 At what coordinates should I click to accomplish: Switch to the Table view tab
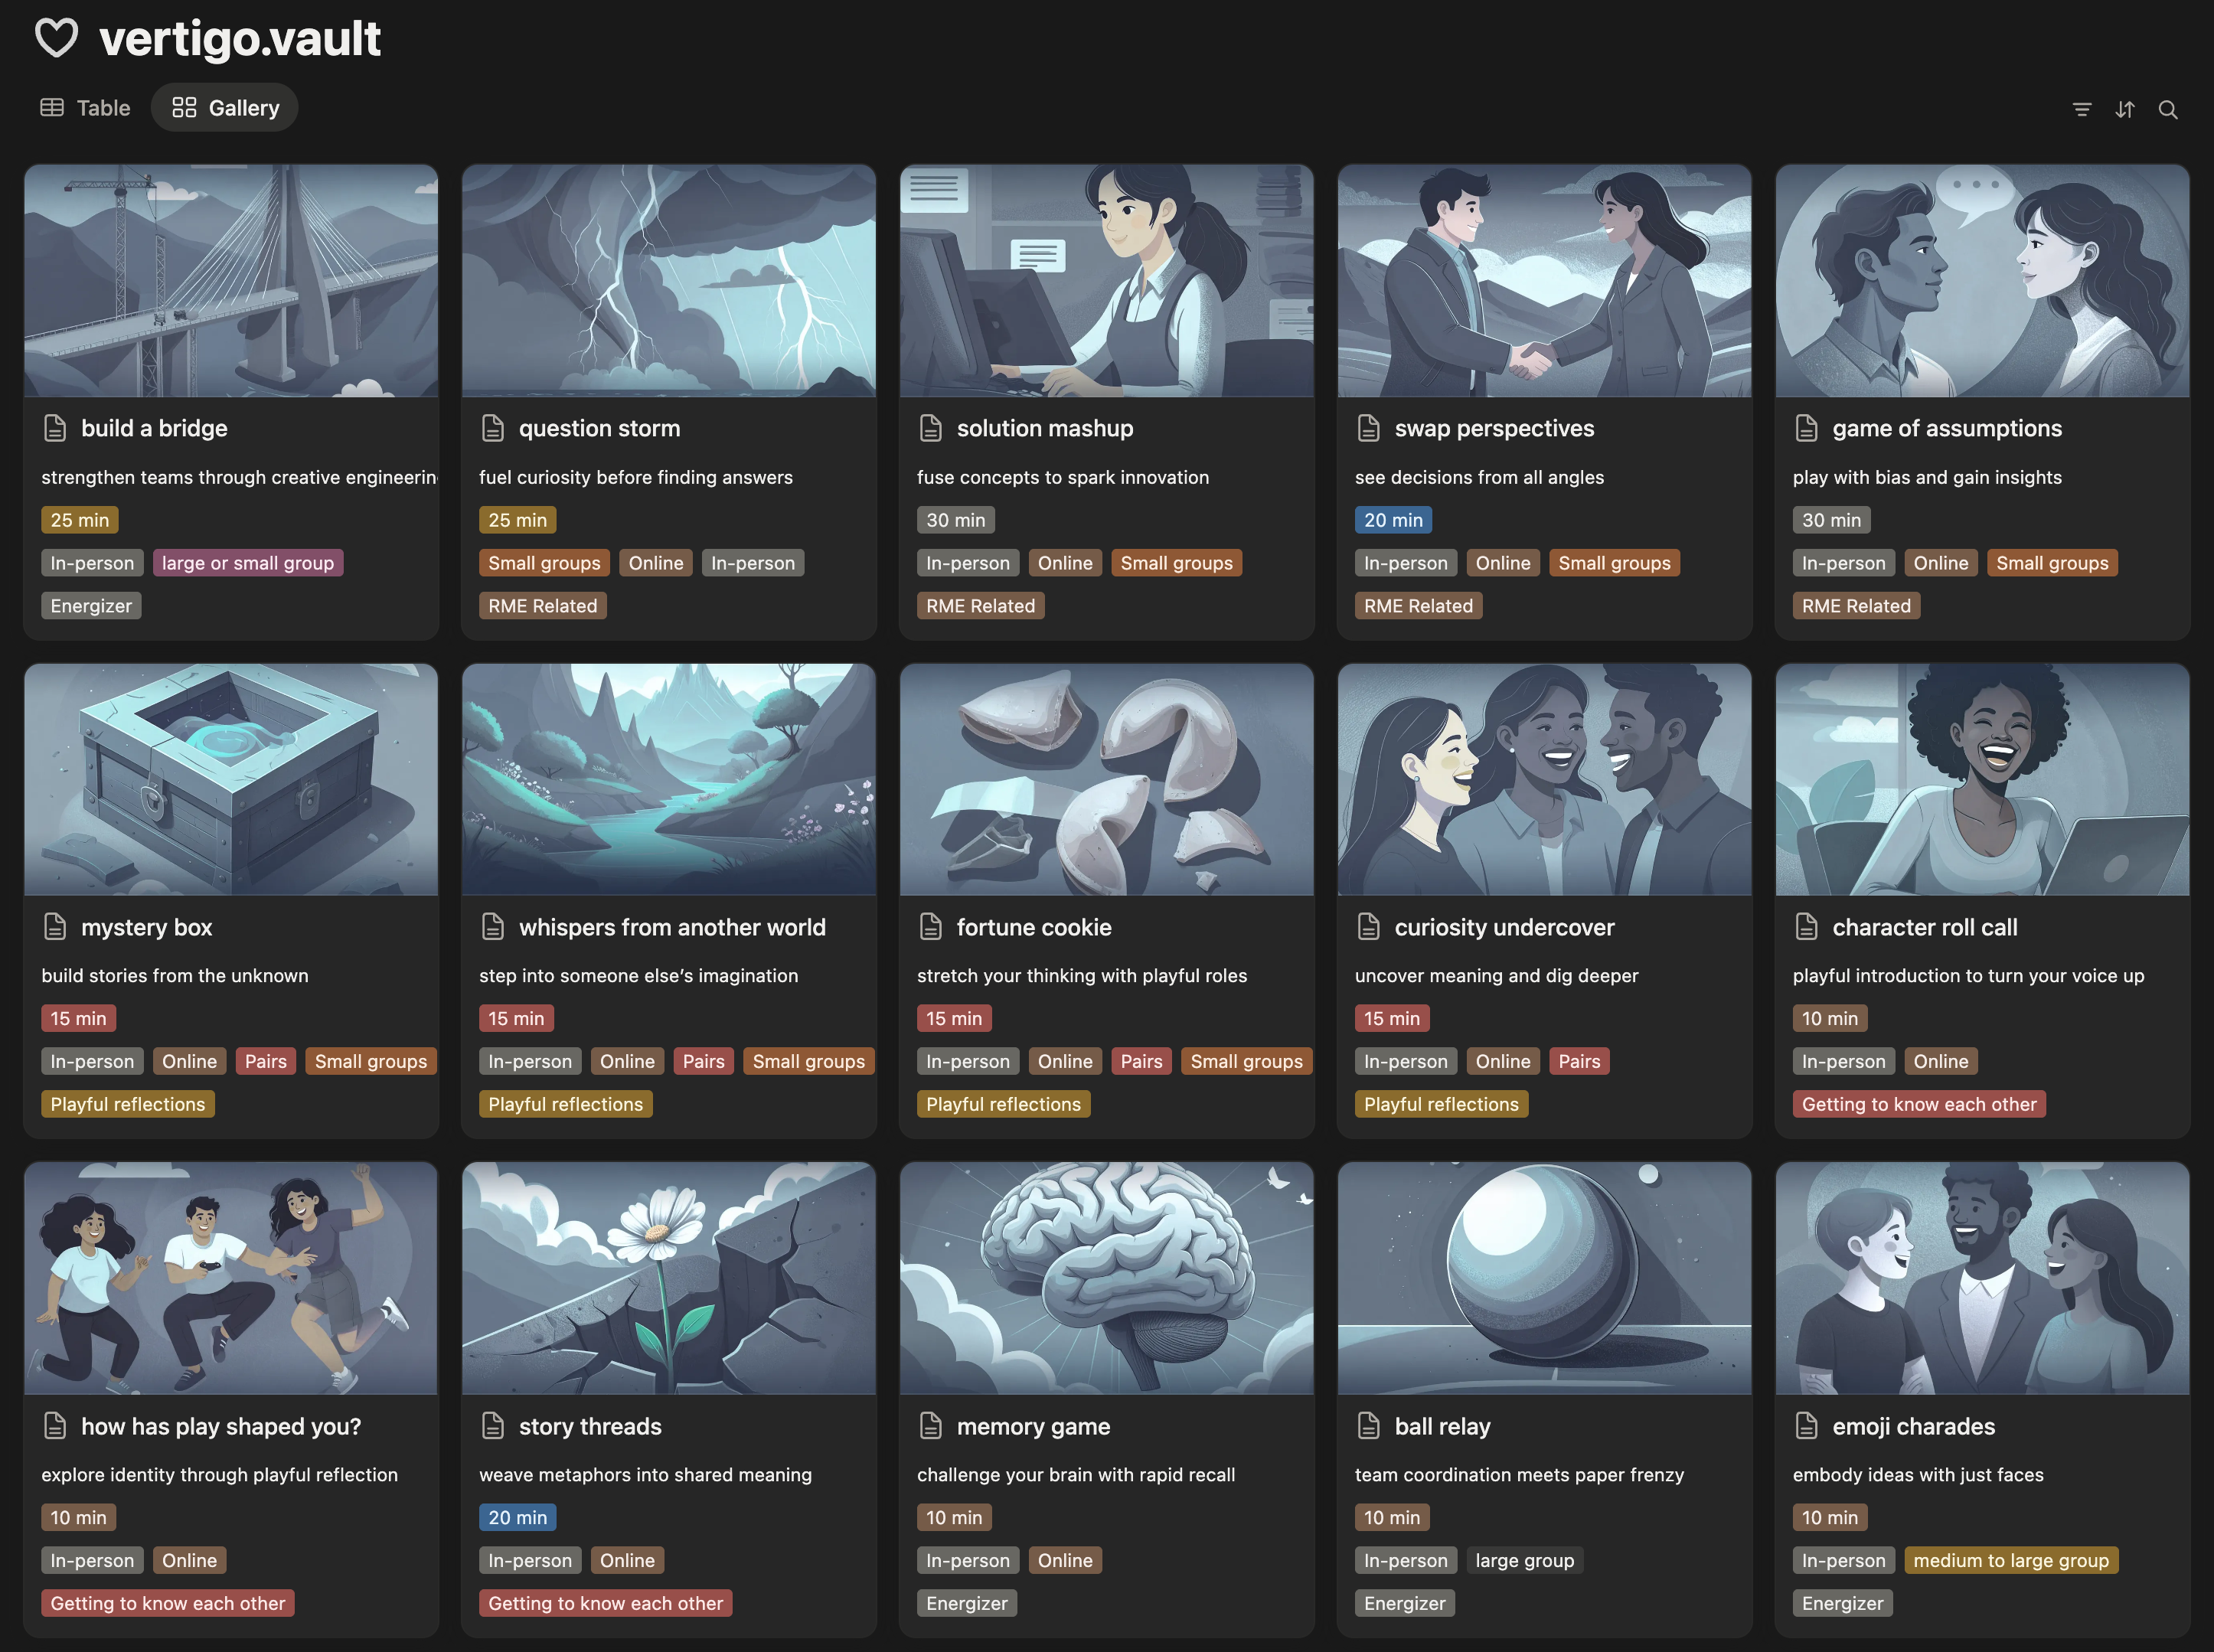[85, 108]
